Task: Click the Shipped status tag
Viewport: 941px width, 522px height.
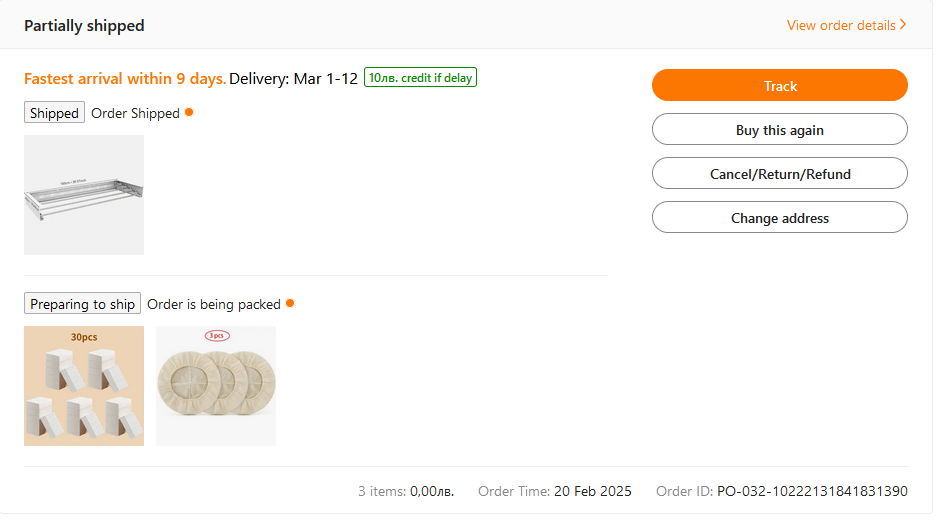Action: (54, 113)
